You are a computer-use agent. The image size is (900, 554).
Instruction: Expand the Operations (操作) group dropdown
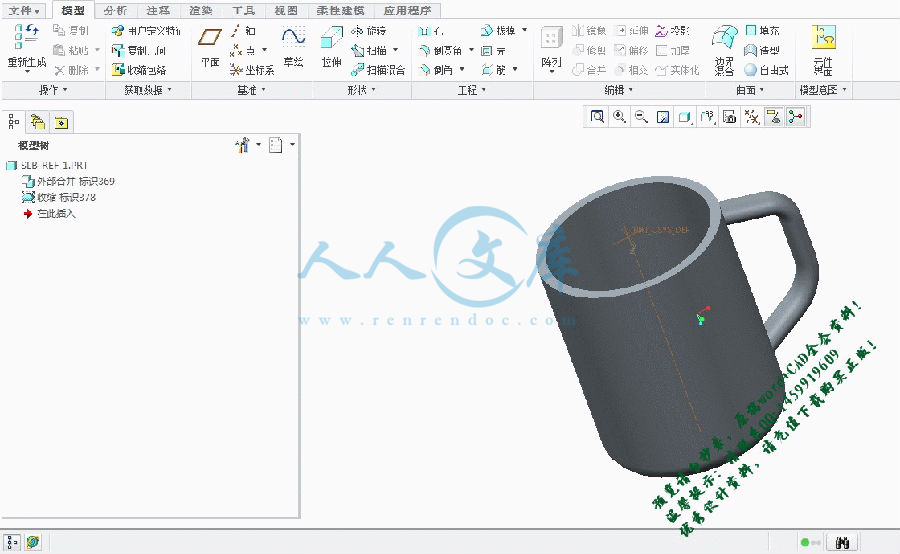coord(53,90)
